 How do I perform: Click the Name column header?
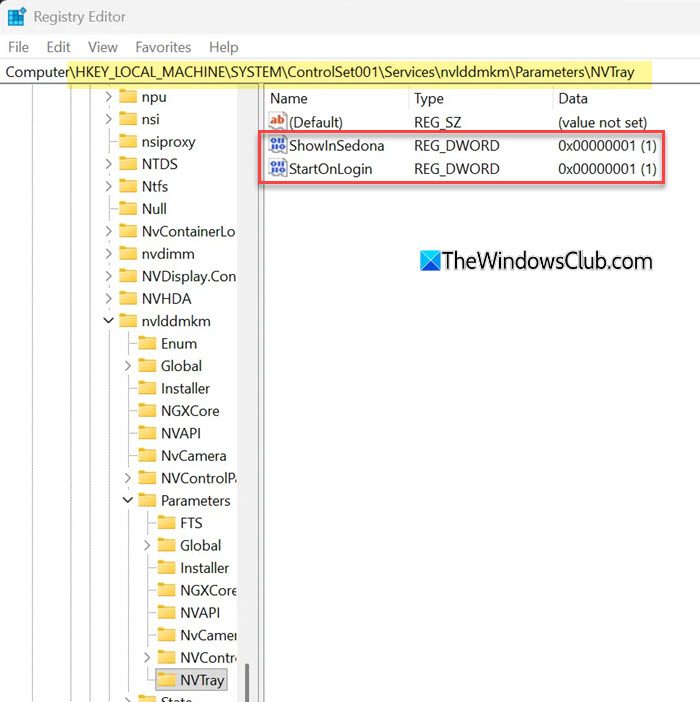pos(289,98)
